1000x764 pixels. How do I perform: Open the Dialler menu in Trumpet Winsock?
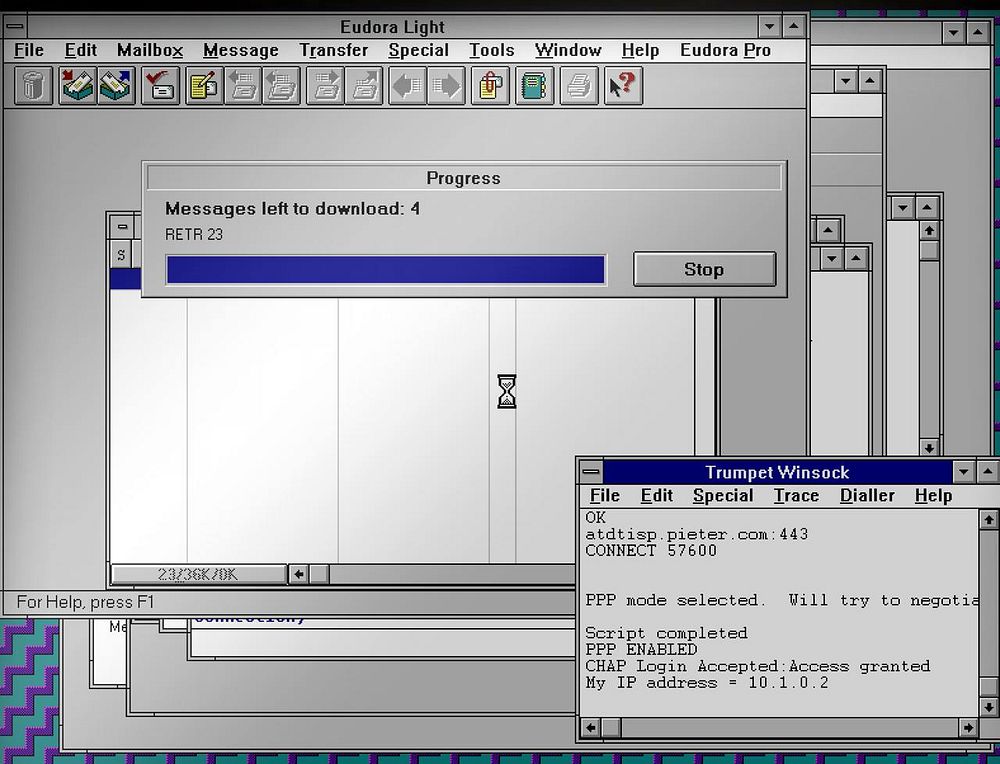coord(867,496)
